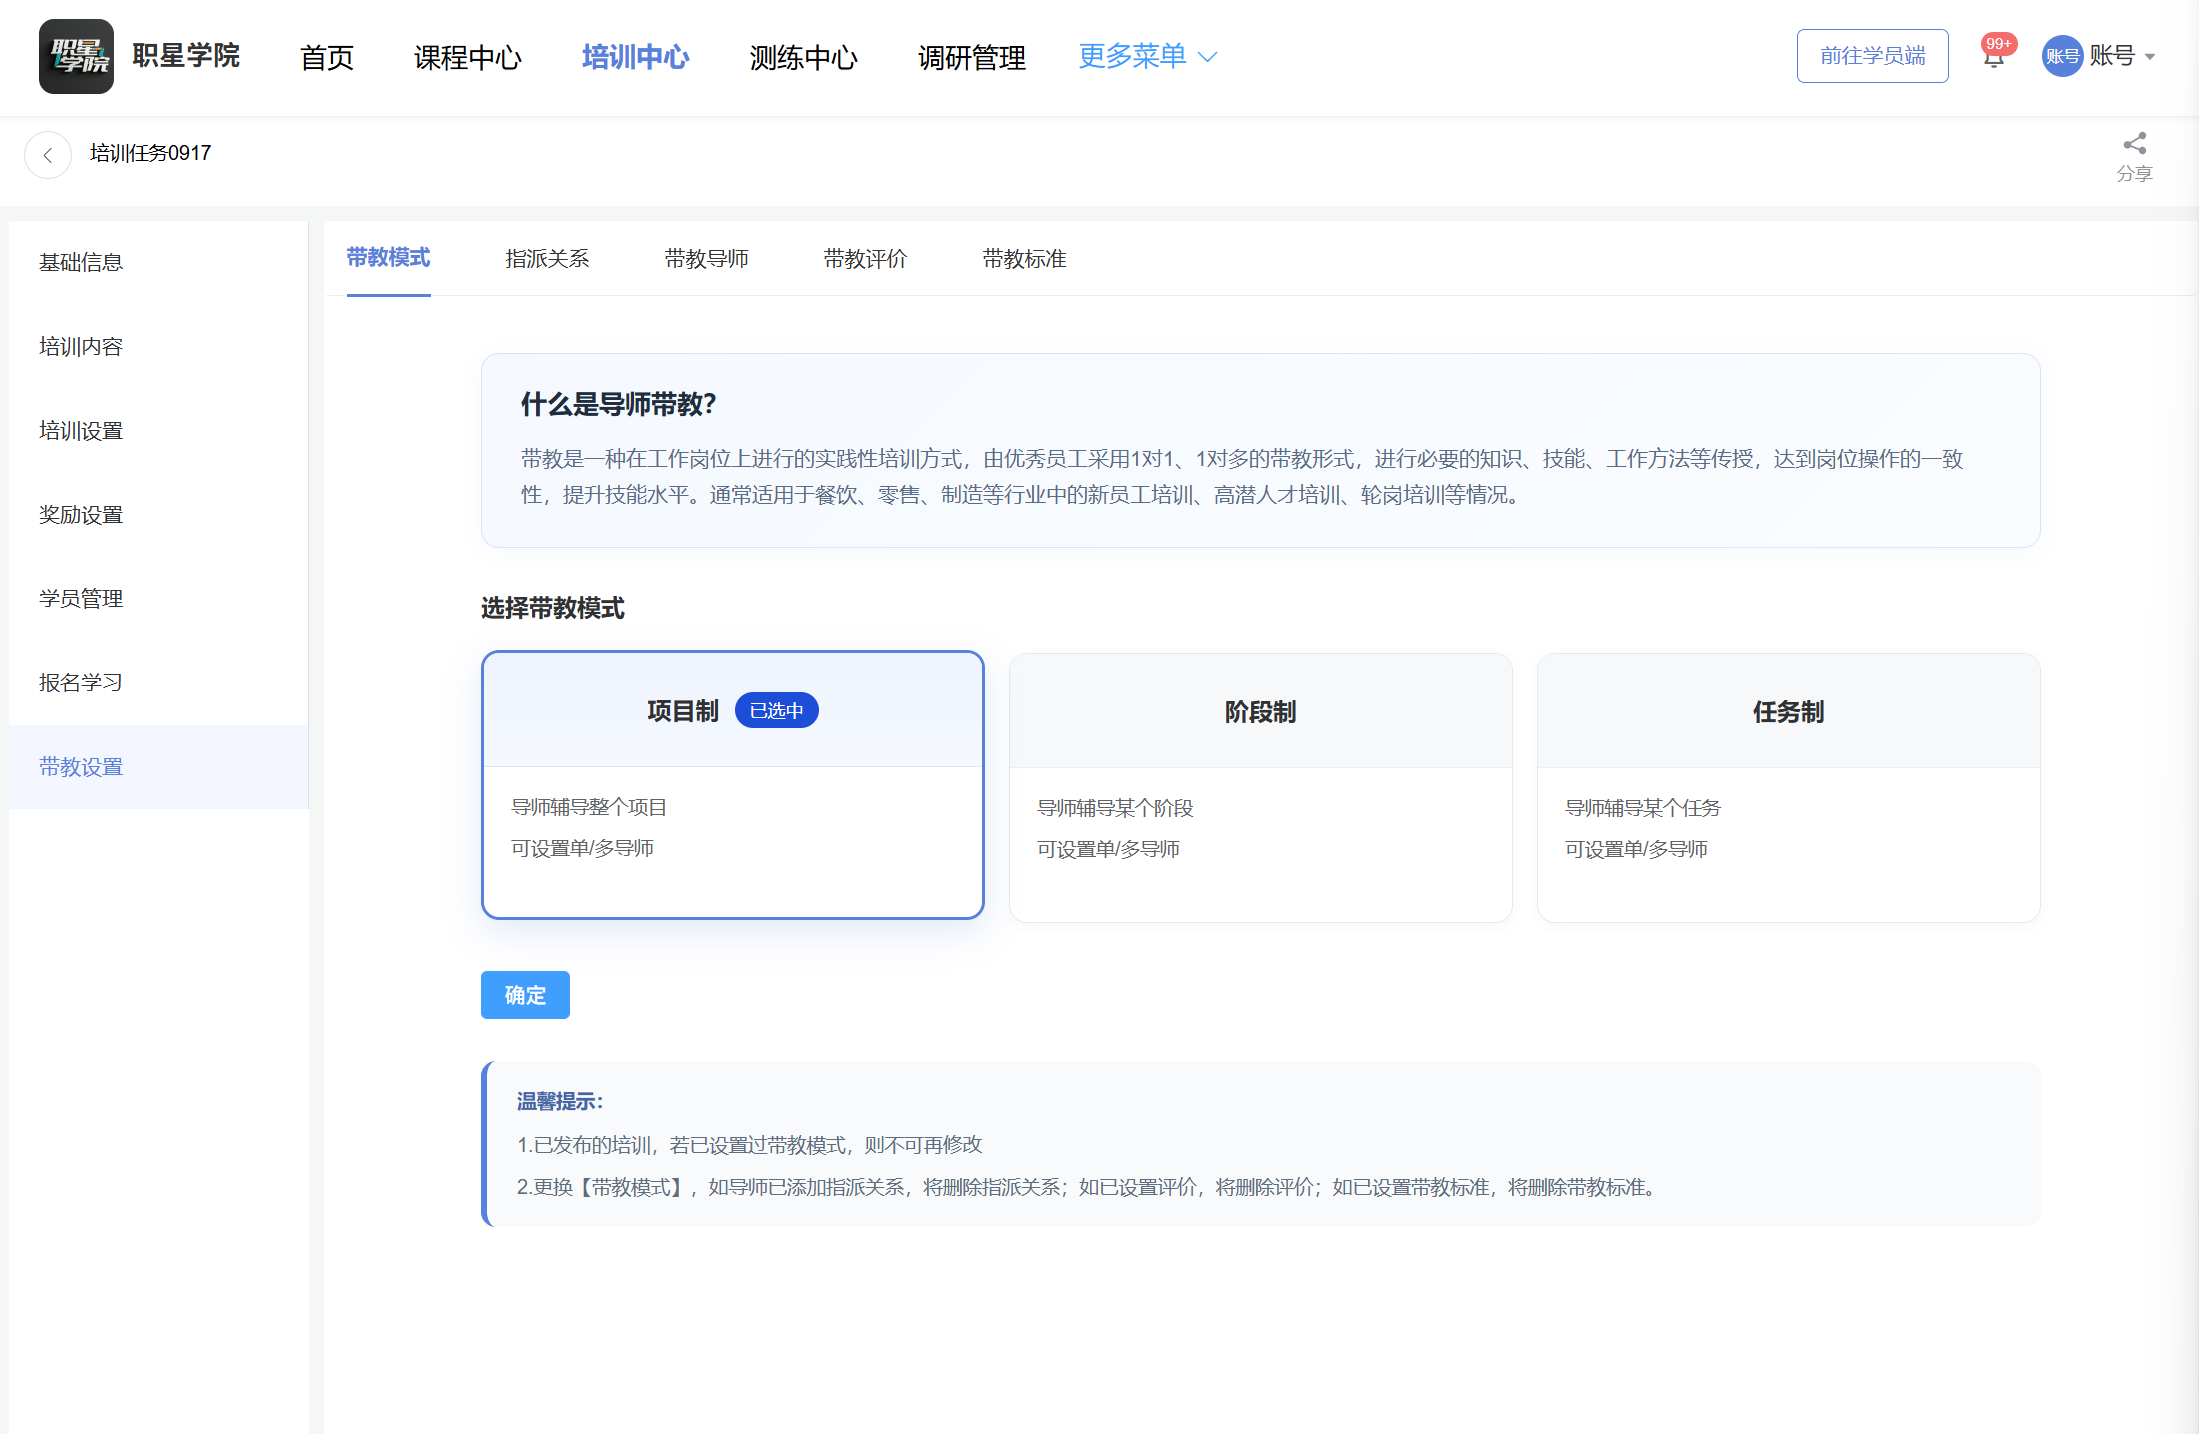
Task: Click the 账号 avatar icon
Action: point(2062,56)
